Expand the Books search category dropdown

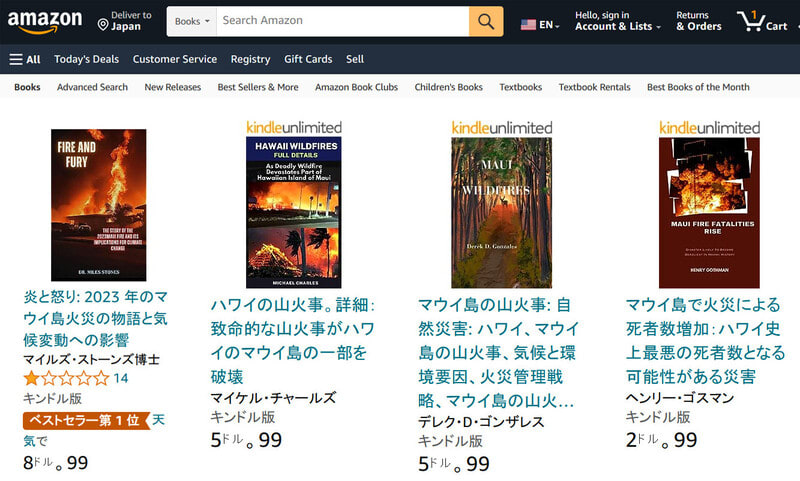click(x=192, y=21)
